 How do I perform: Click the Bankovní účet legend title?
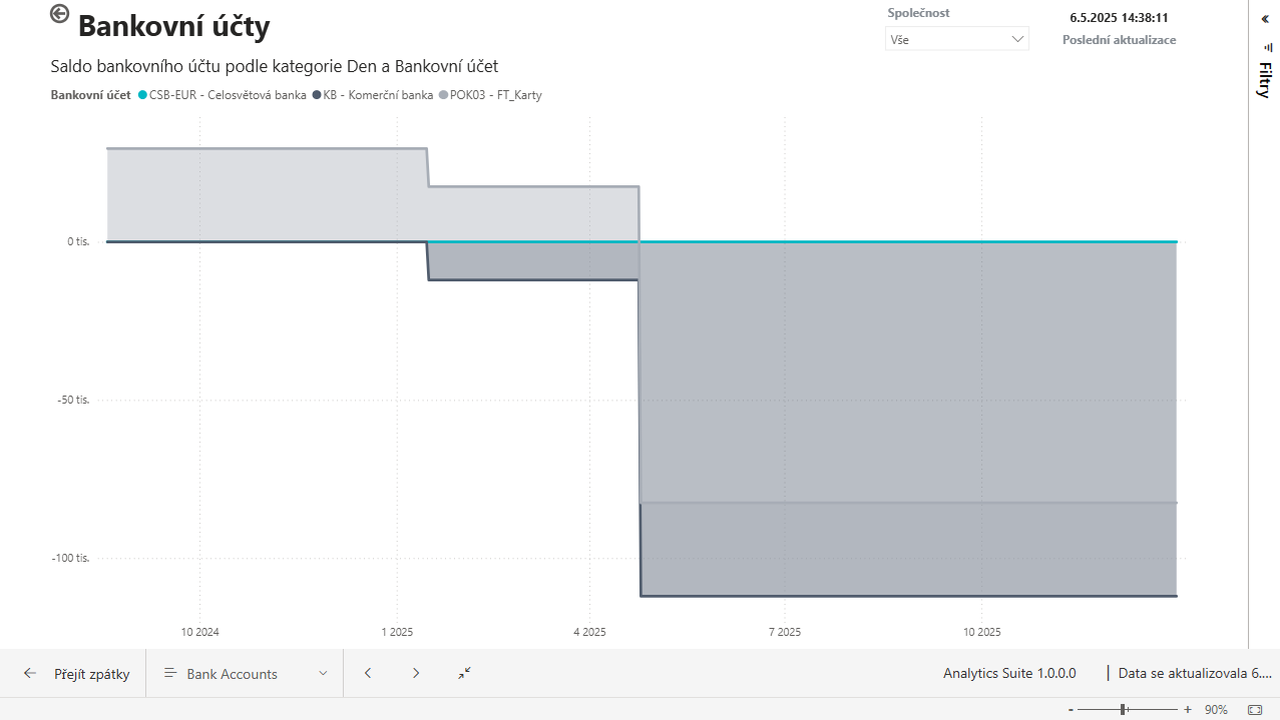pos(91,95)
